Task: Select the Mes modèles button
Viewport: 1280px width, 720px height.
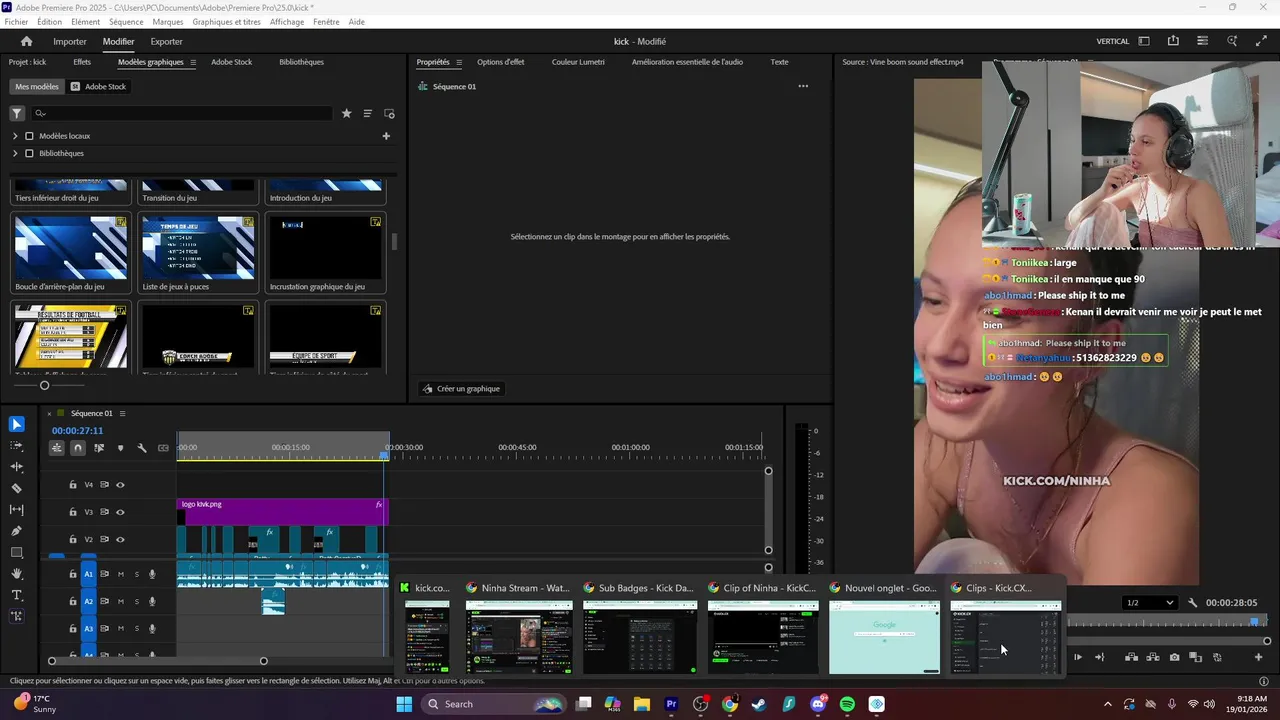Action: coord(36,87)
